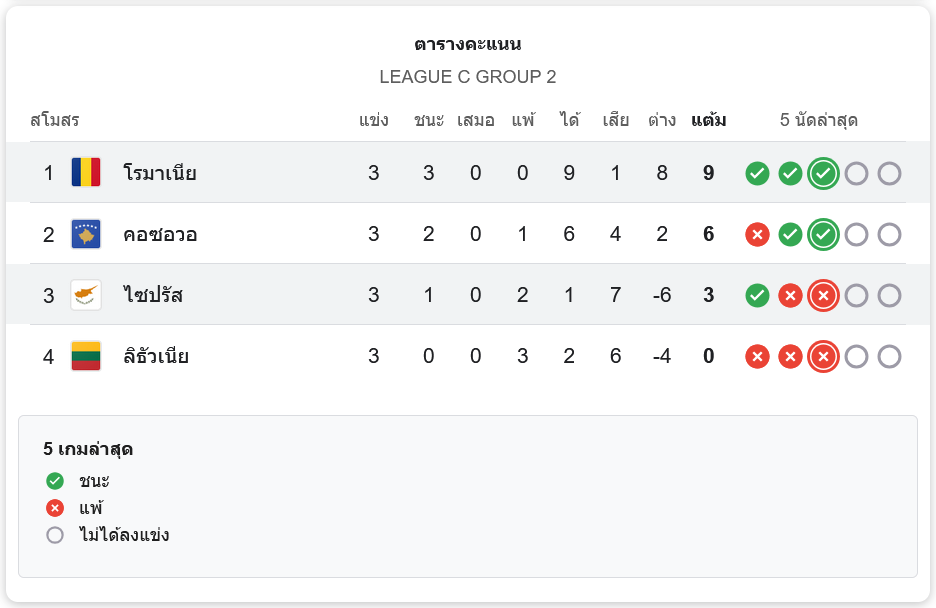Click the empty not-played circle in legend

click(x=55, y=535)
